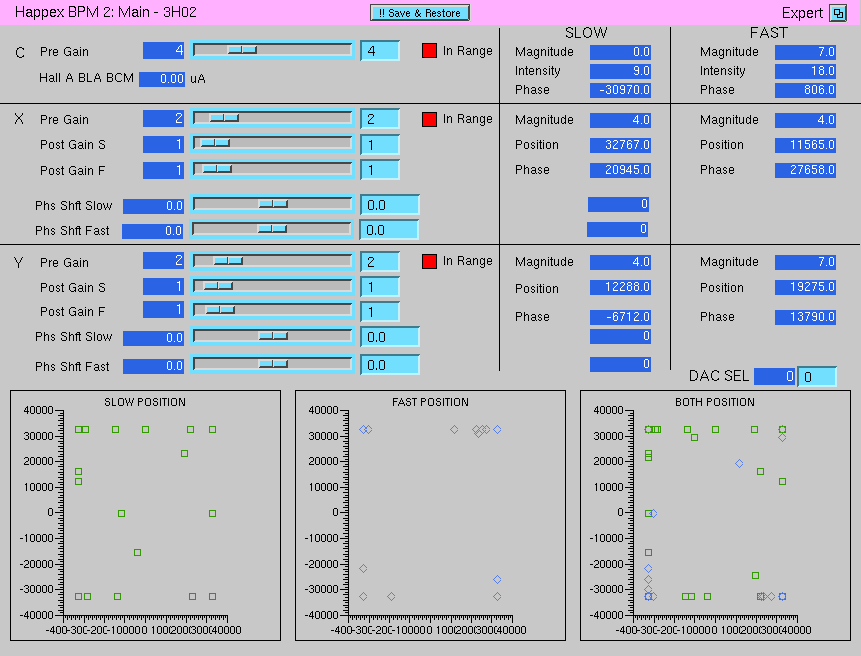The height and width of the screenshot is (656, 861).
Task: Click the DAC SEL entry field
Action: (817, 377)
